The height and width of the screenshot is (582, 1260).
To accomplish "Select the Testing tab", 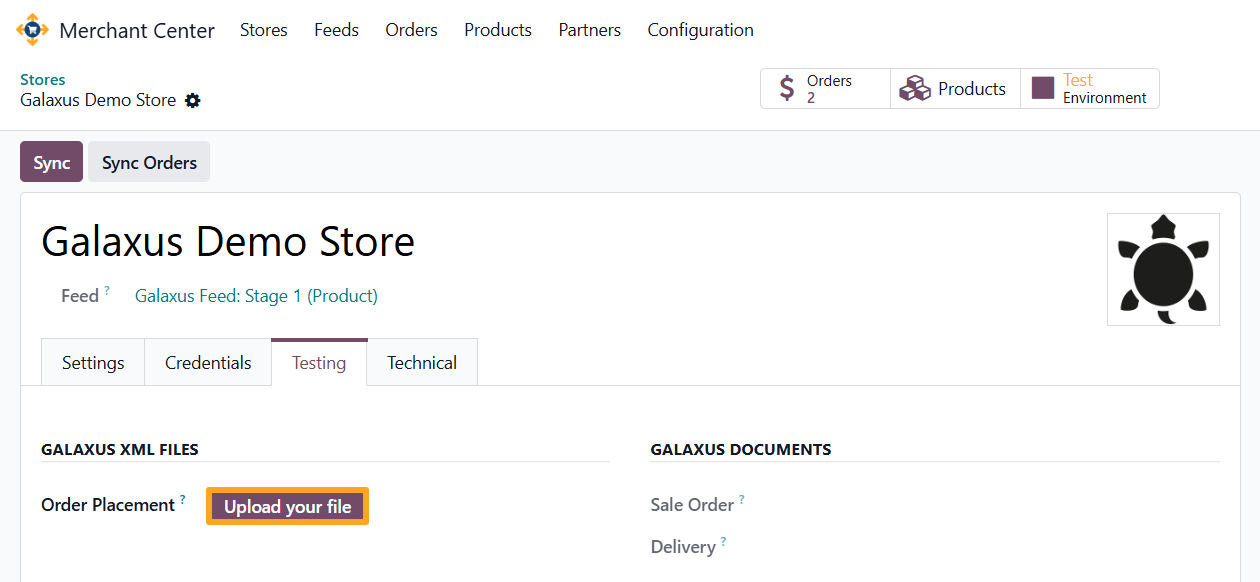I will (x=319, y=363).
